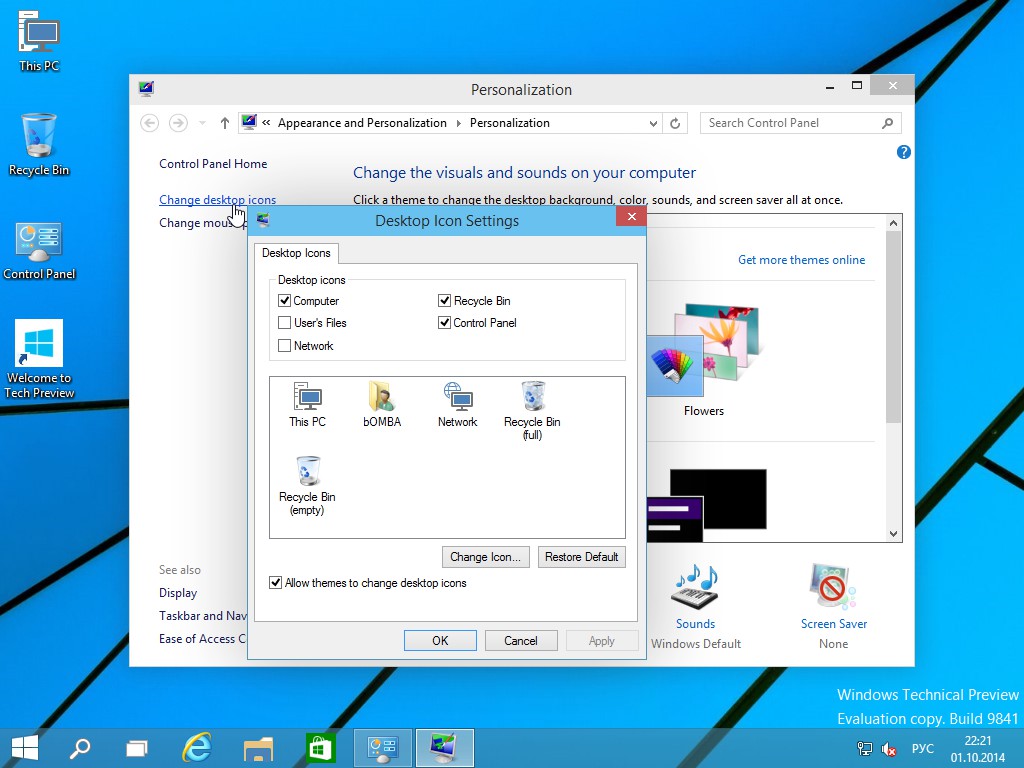
Task: Open the Windows Store taskbar icon
Action: point(320,748)
